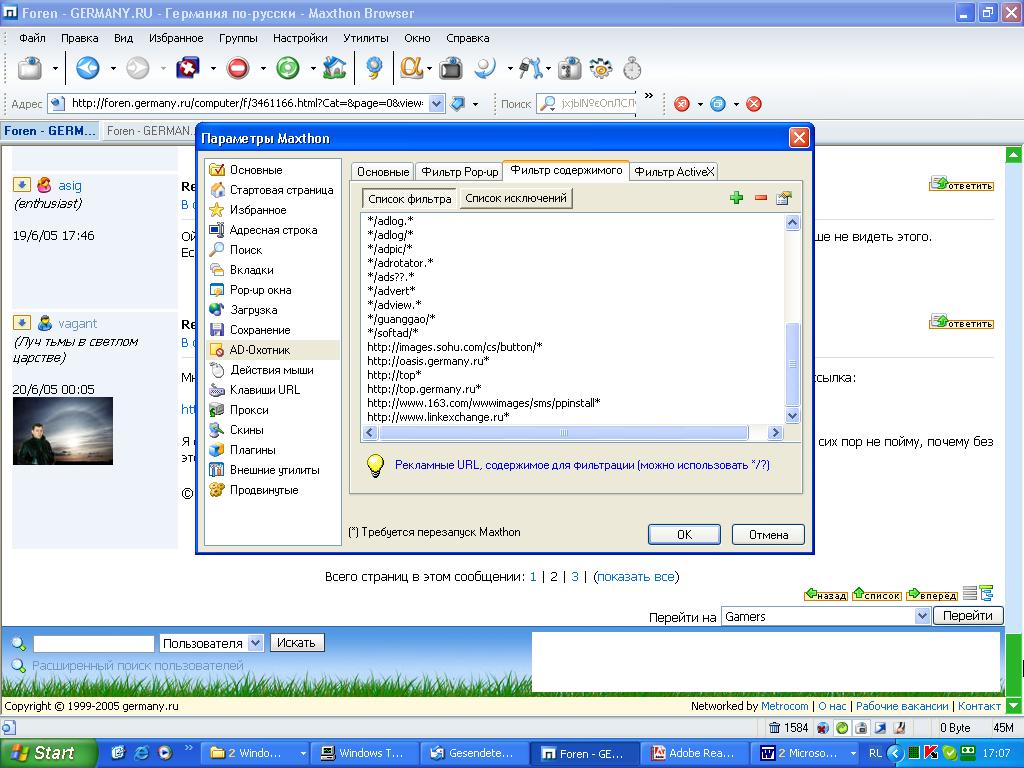Screen dimensions: 1024x768
Task: Open the Back button history dropdown arrow
Action: tap(113, 68)
